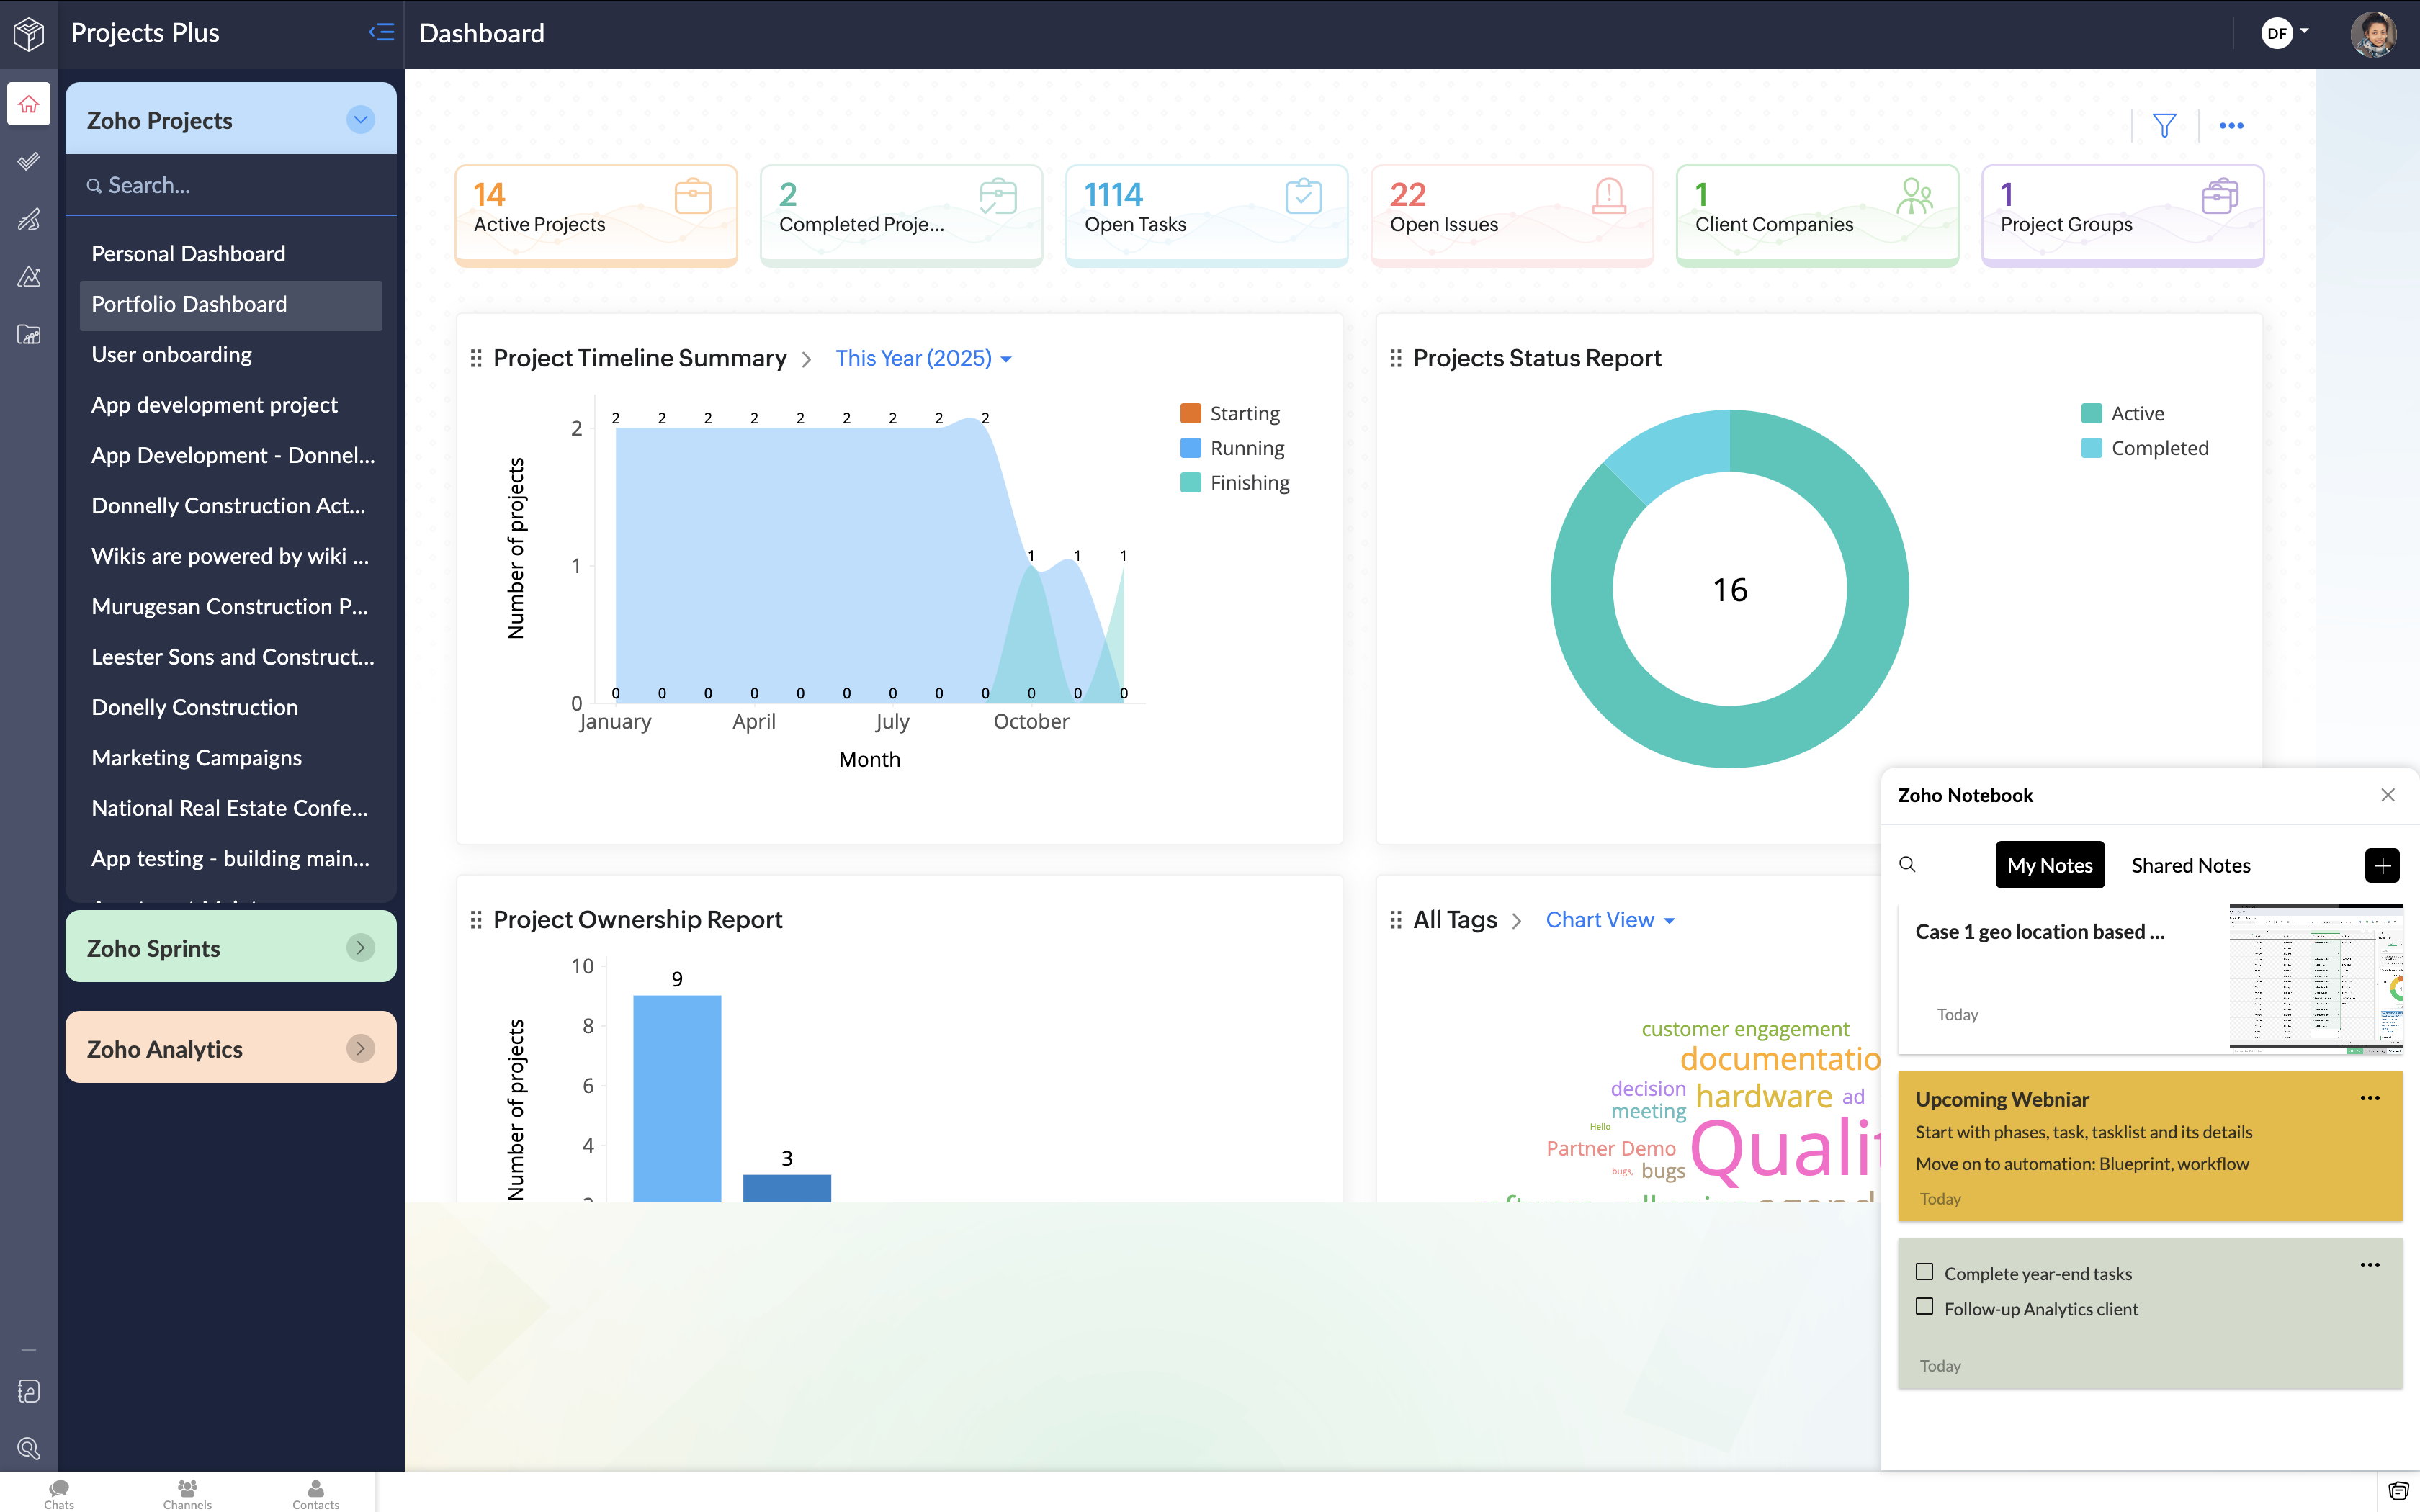The width and height of the screenshot is (2420, 1512).
Task: Open App development project in sidebar
Action: coord(231,404)
